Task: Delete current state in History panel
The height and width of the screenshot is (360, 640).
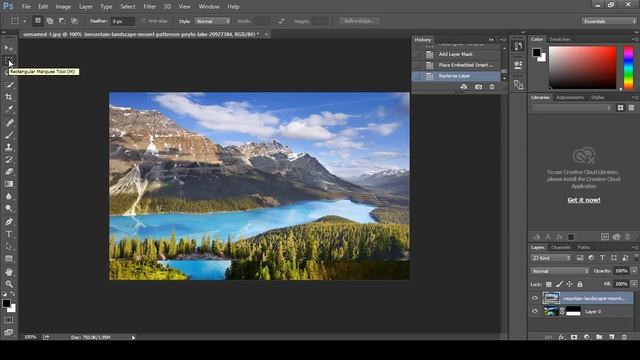Action: (492, 87)
